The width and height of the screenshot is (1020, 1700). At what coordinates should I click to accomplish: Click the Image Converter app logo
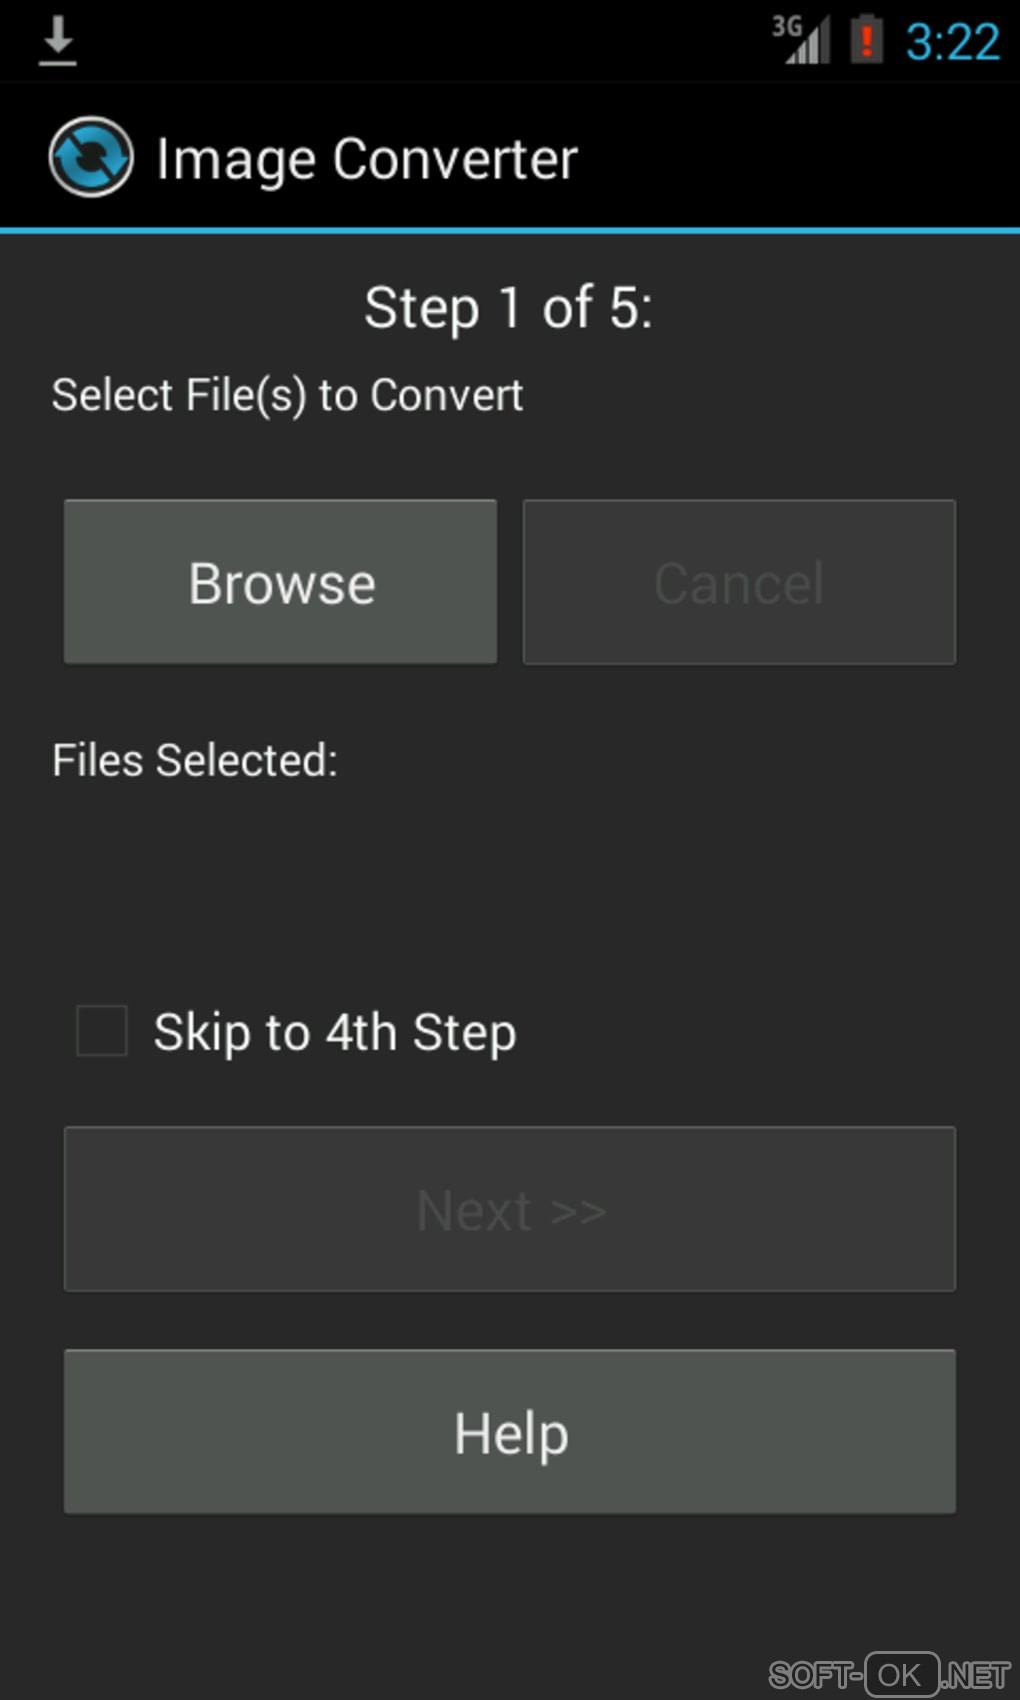tap(90, 158)
